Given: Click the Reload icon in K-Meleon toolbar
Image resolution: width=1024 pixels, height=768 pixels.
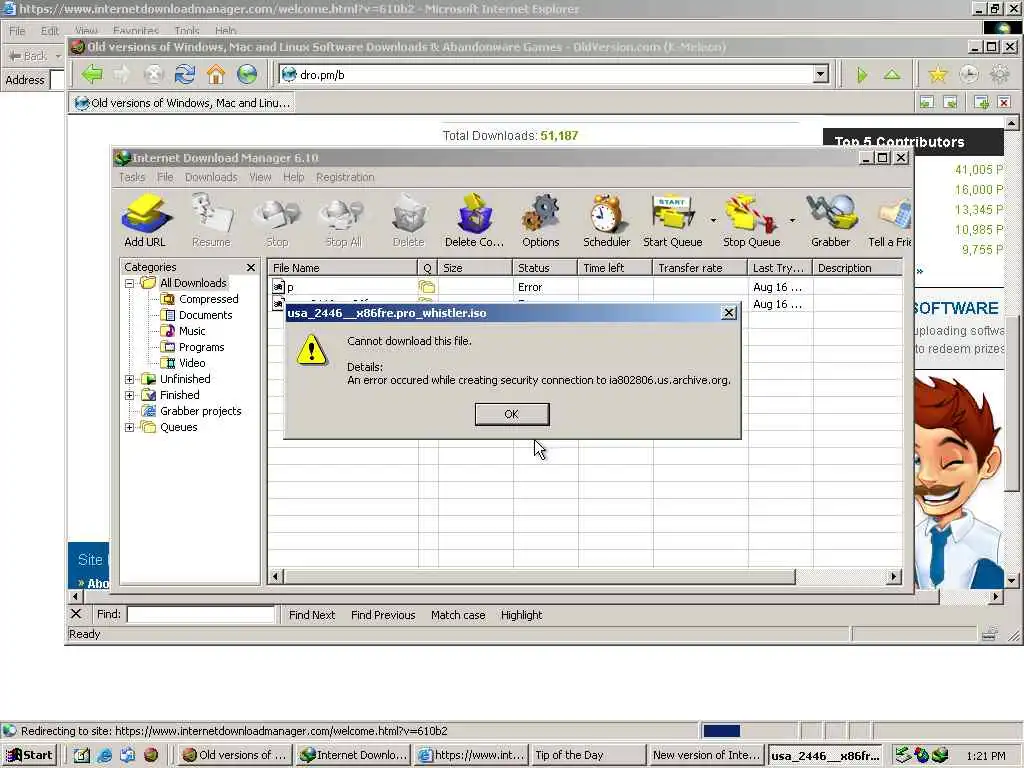Looking at the screenshot, I should 185,74.
